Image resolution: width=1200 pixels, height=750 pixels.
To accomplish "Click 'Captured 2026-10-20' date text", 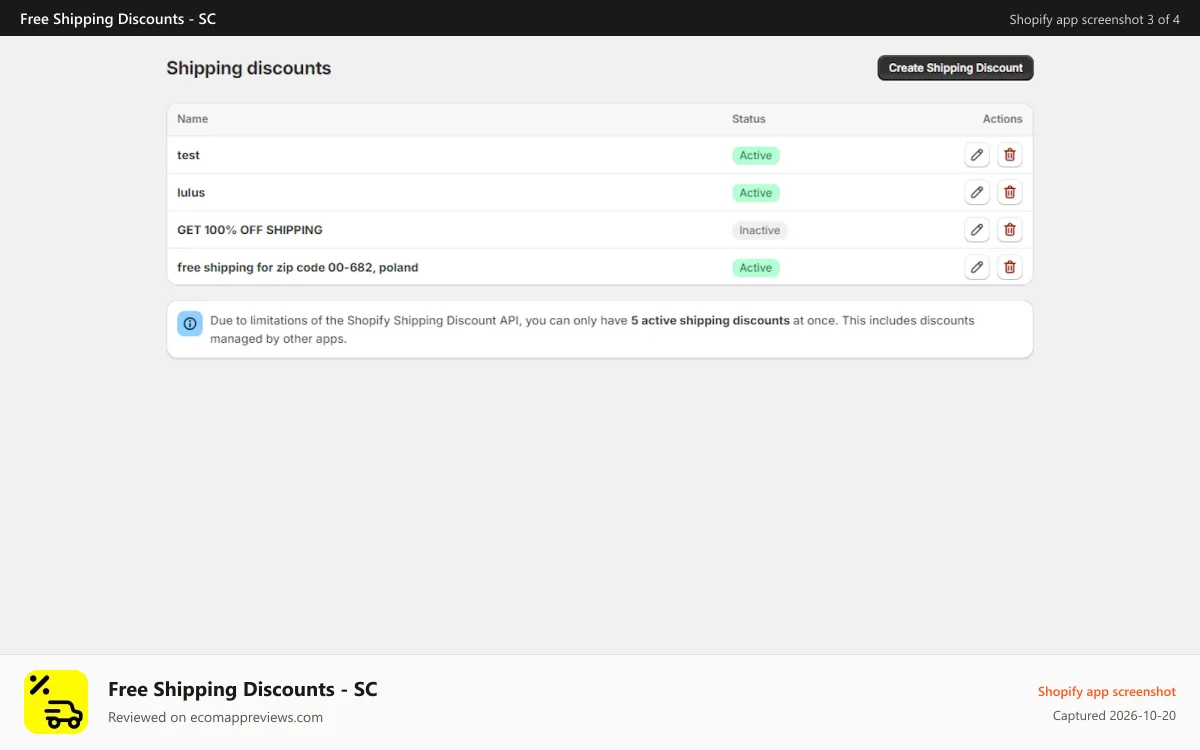I will click(1114, 716).
